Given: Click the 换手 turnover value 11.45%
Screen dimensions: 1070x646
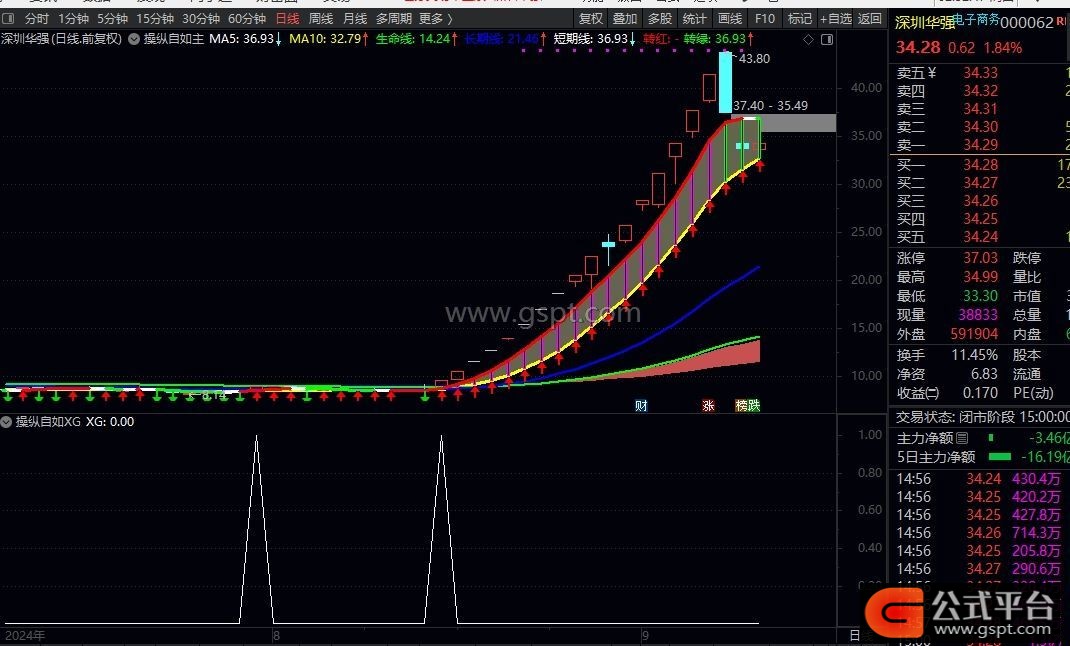Looking at the screenshot, I should 974,355.
